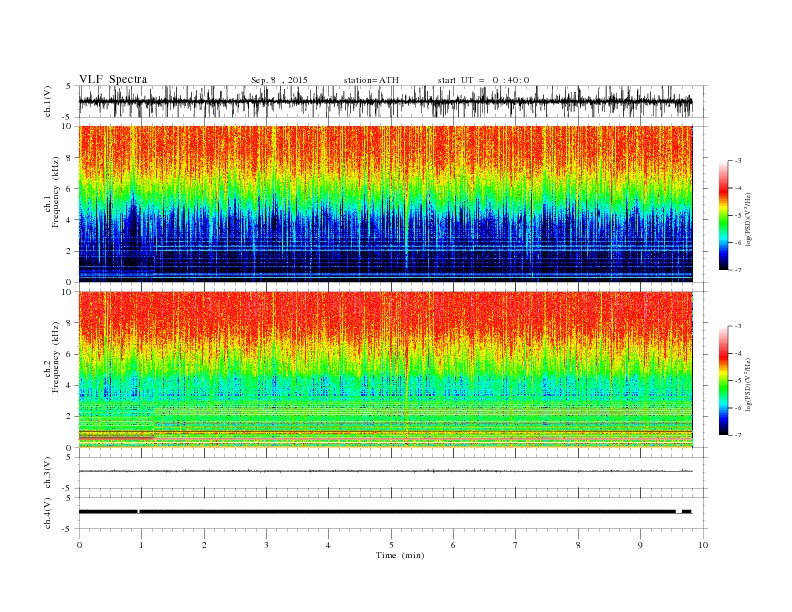Click the "1" tick on the time axis
Image resolution: width=792 pixels, height=612 pixels.
pyautogui.click(x=141, y=545)
